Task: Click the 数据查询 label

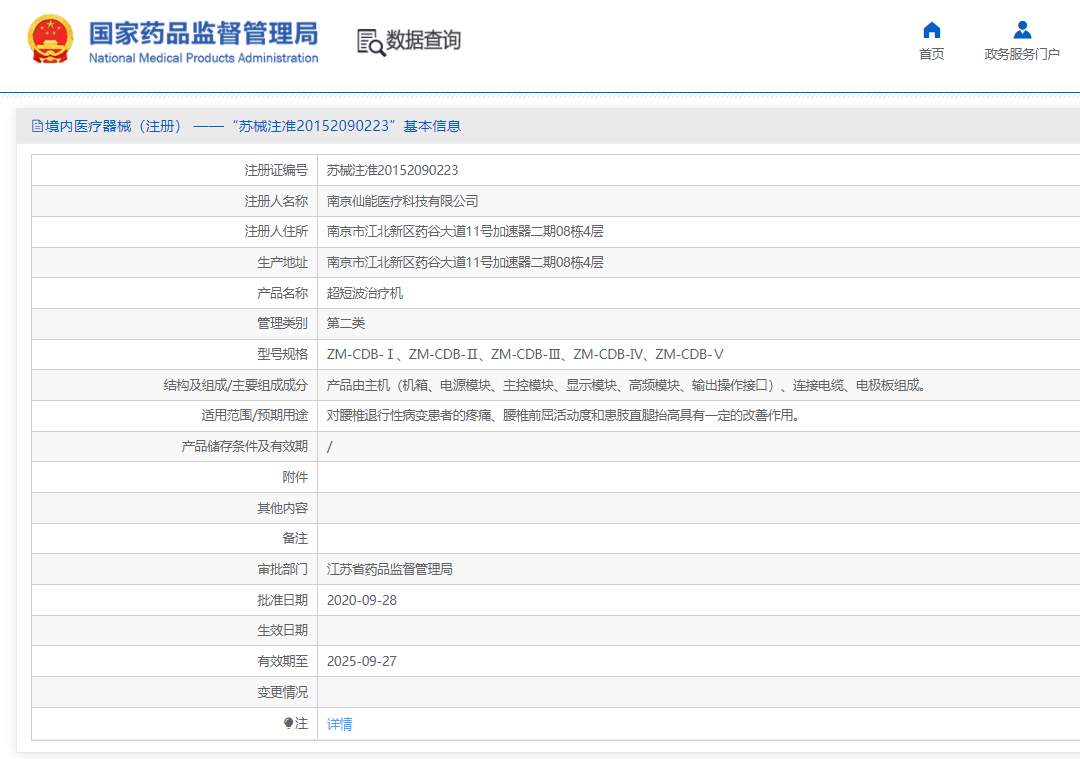Action: [423, 40]
